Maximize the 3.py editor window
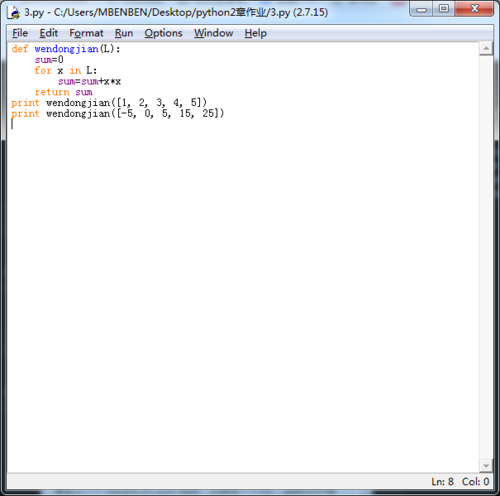This screenshot has width=500, height=496. coord(444,9)
